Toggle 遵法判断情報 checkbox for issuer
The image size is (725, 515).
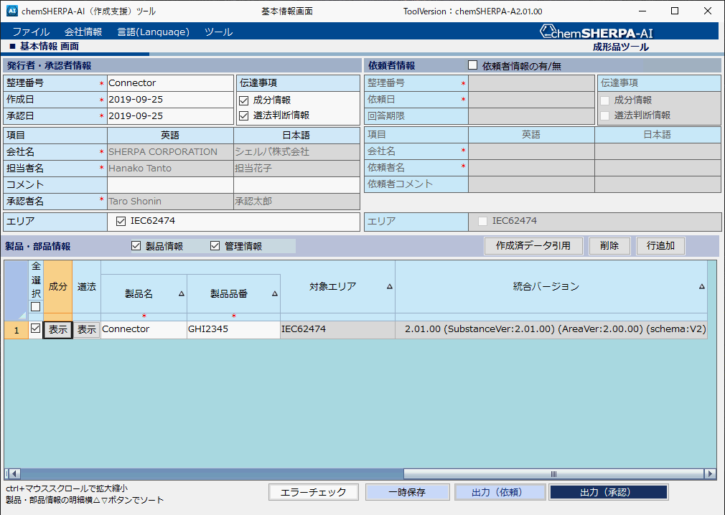244,115
